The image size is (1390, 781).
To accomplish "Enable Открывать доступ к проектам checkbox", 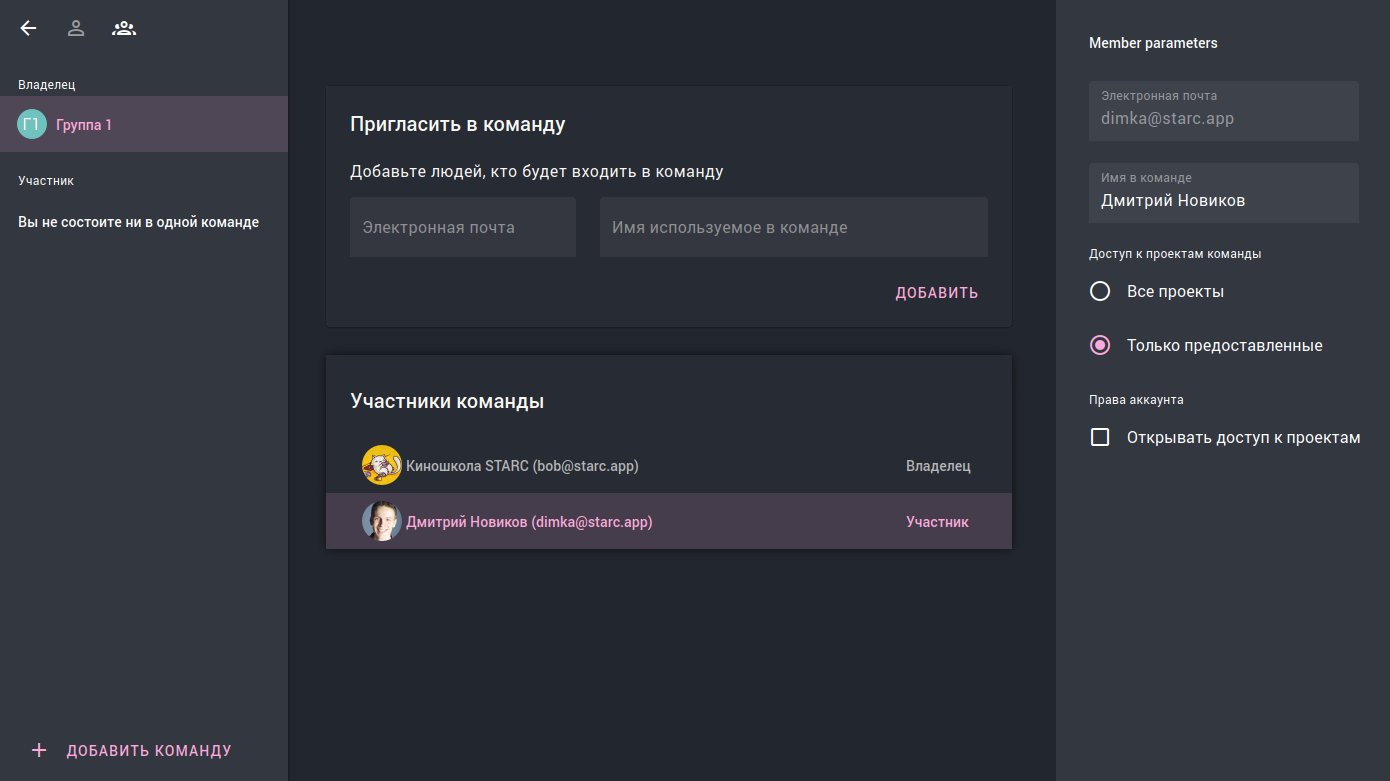I will coord(1100,437).
